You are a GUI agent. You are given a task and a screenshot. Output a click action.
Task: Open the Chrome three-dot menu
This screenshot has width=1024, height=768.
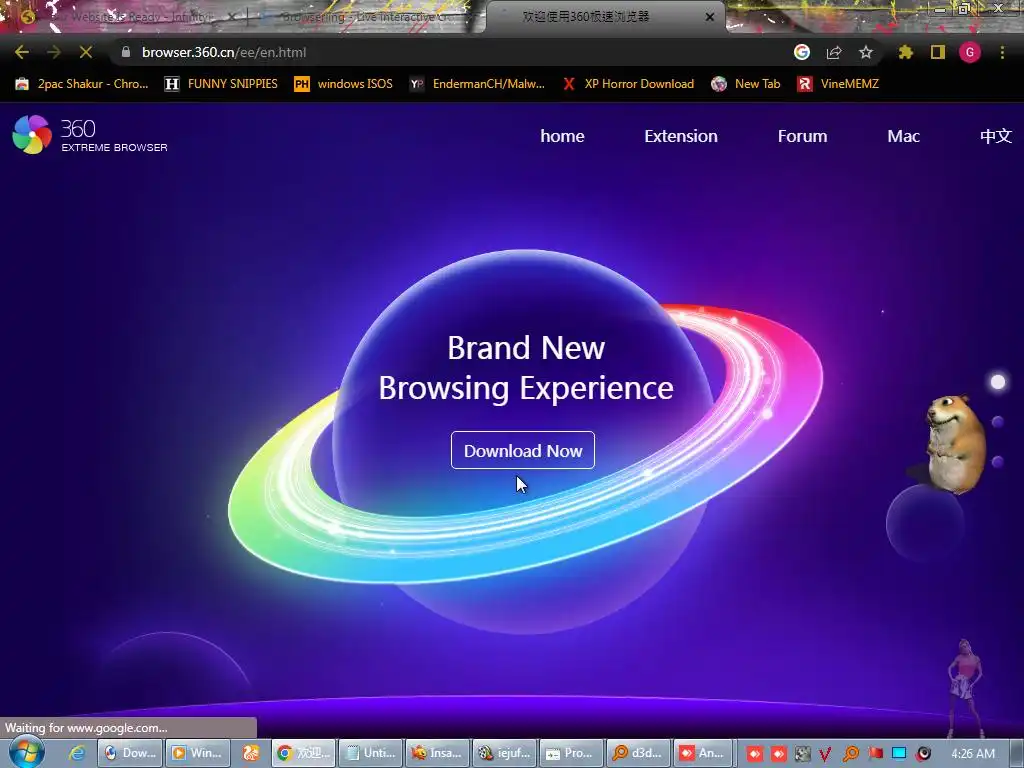coord(1002,52)
